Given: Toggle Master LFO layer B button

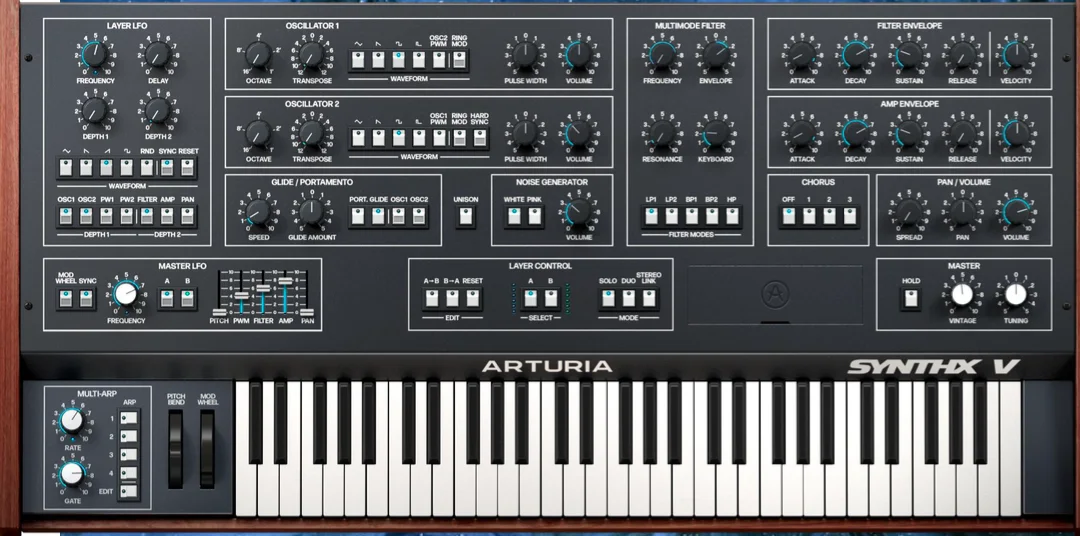Looking at the screenshot, I should pyautogui.click(x=188, y=299).
